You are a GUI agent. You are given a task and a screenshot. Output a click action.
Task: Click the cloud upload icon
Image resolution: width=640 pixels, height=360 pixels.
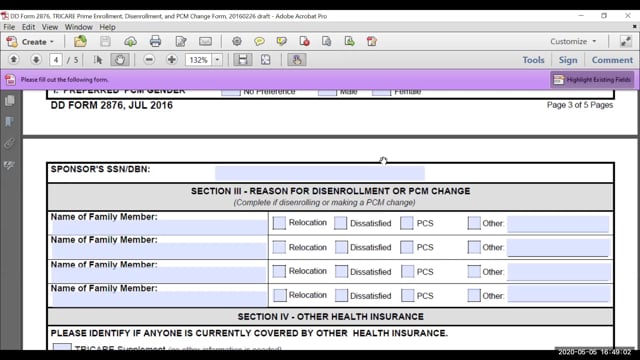(x=130, y=41)
